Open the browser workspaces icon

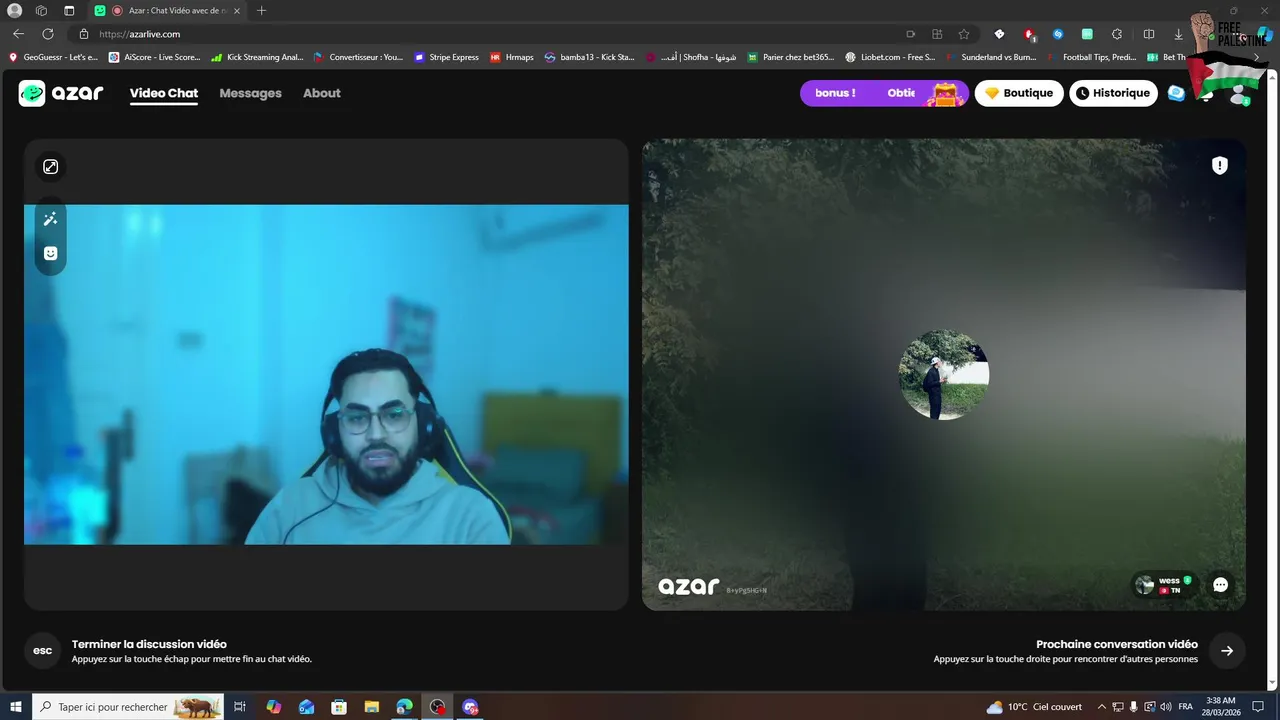41,11
